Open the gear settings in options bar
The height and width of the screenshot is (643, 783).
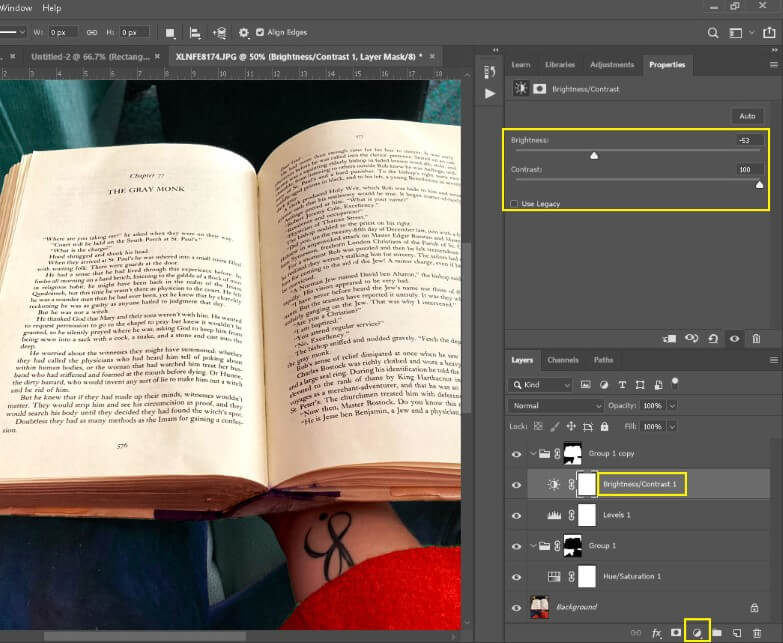coord(243,33)
